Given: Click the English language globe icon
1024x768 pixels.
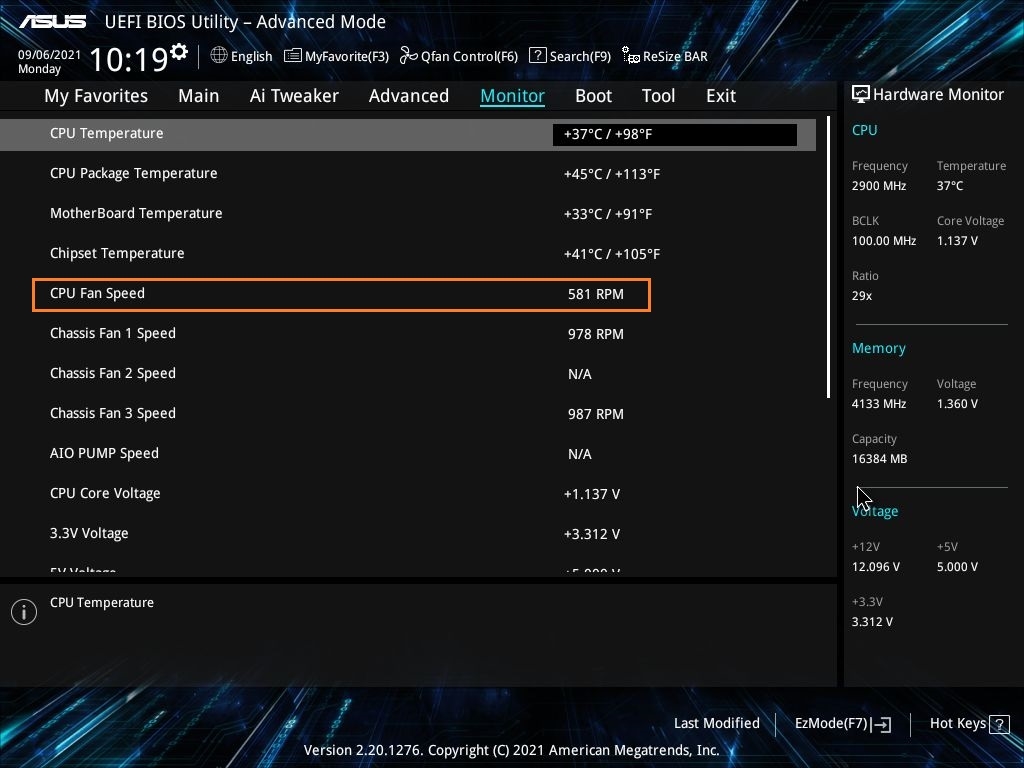Looking at the screenshot, I should (219, 55).
